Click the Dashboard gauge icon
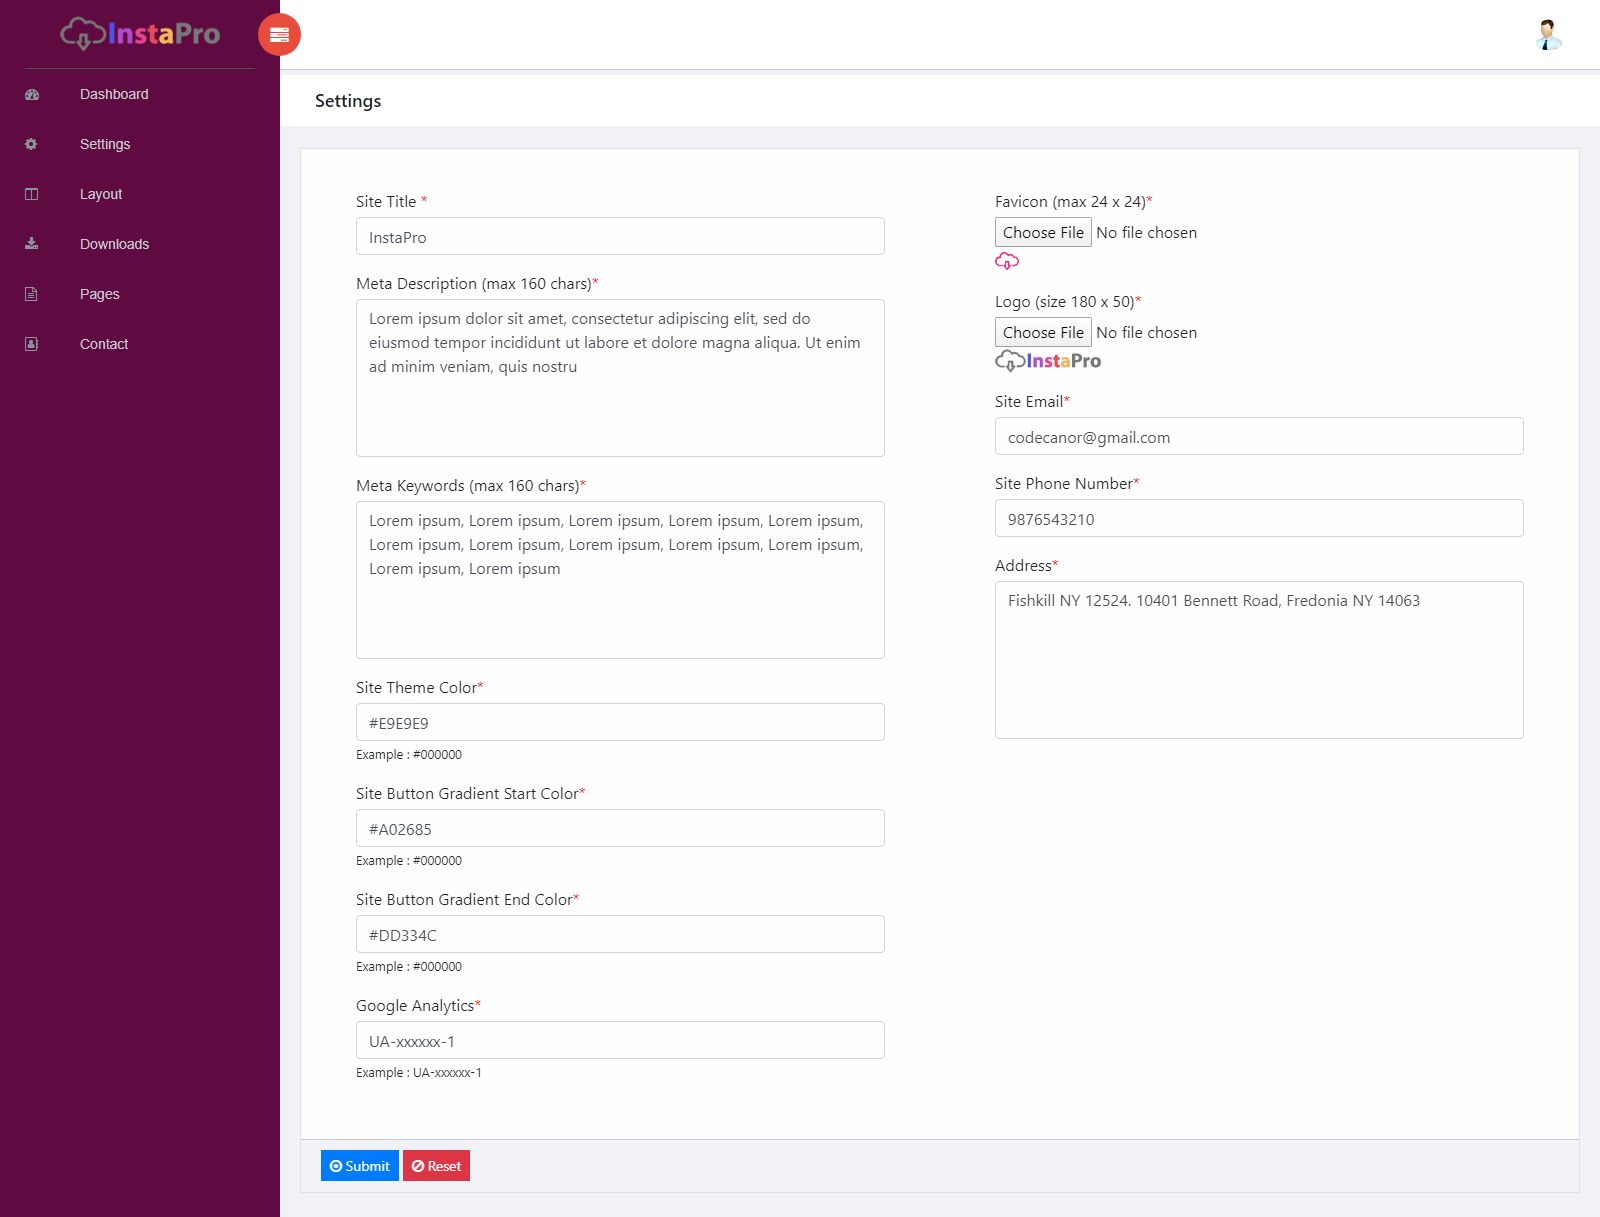Viewport: 1600px width, 1217px height. (x=32, y=94)
